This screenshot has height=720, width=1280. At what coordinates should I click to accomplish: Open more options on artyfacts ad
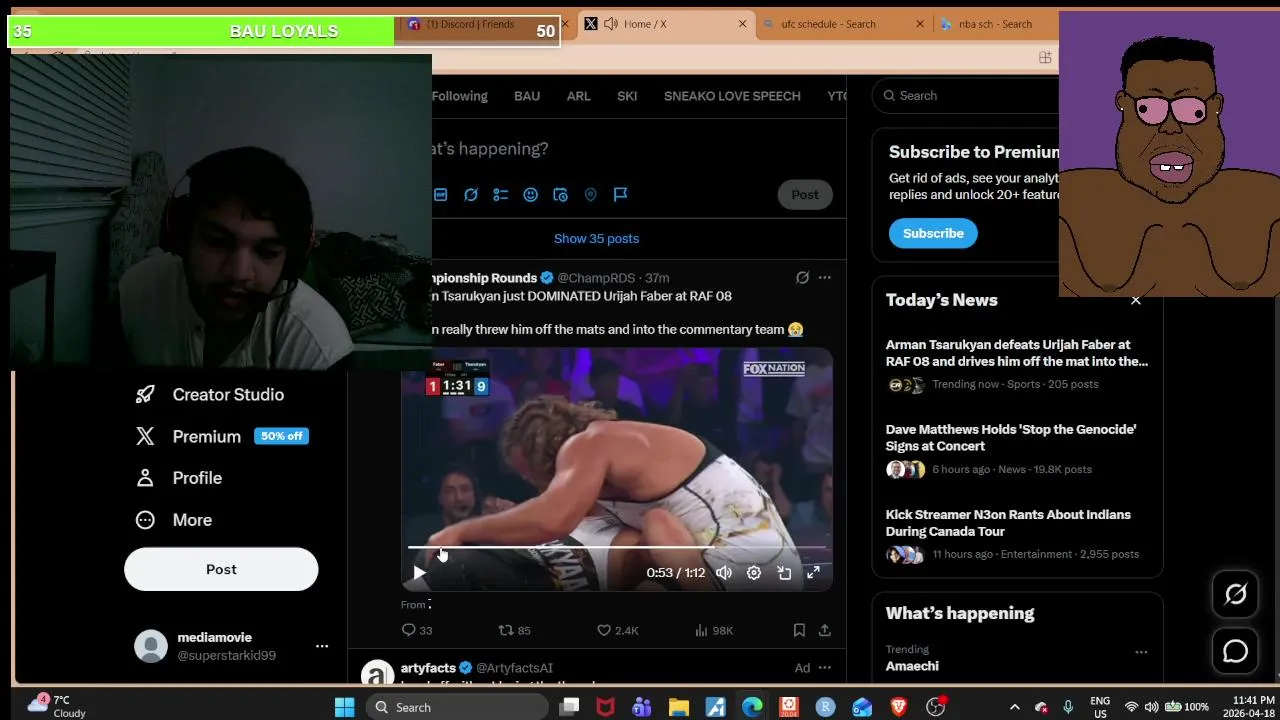(x=825, y=668)
